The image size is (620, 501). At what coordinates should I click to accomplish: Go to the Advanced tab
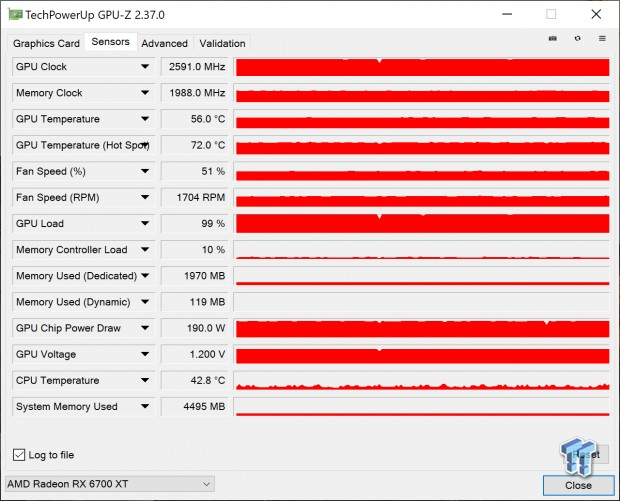point(164,43)
